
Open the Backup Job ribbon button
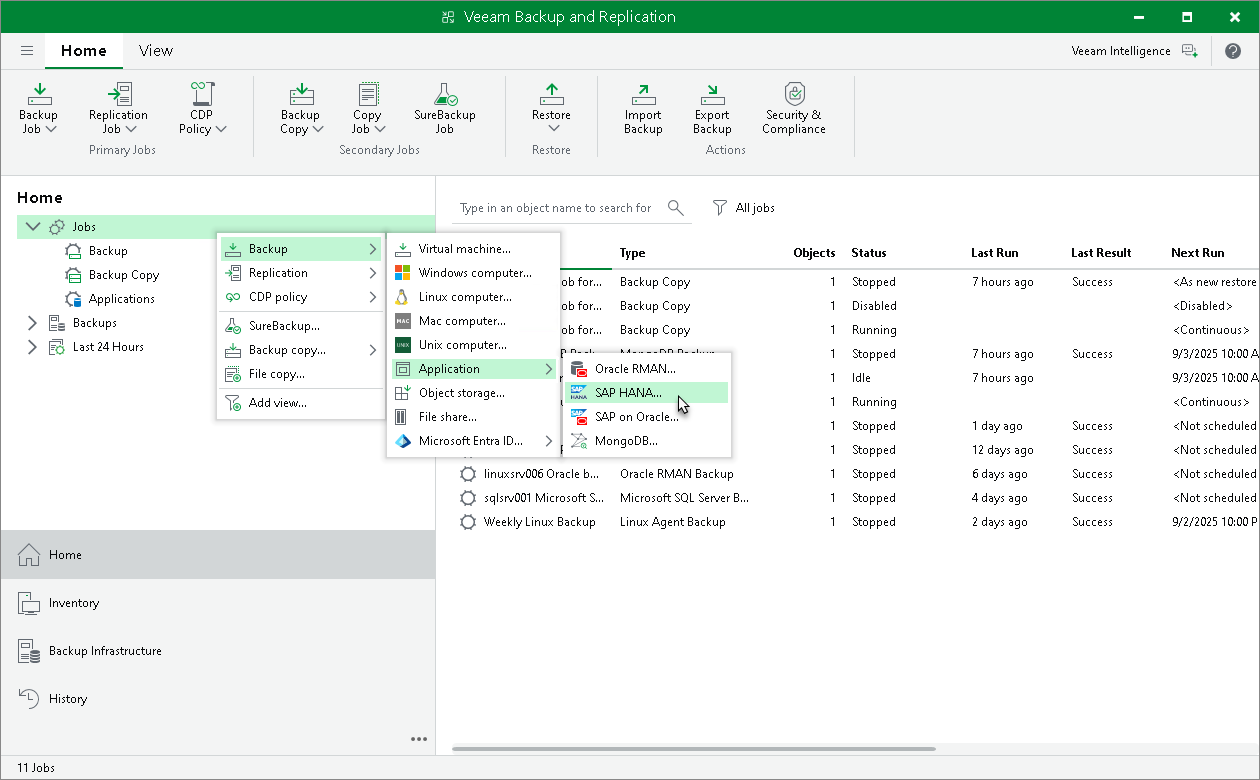click(x=39, y=108)
